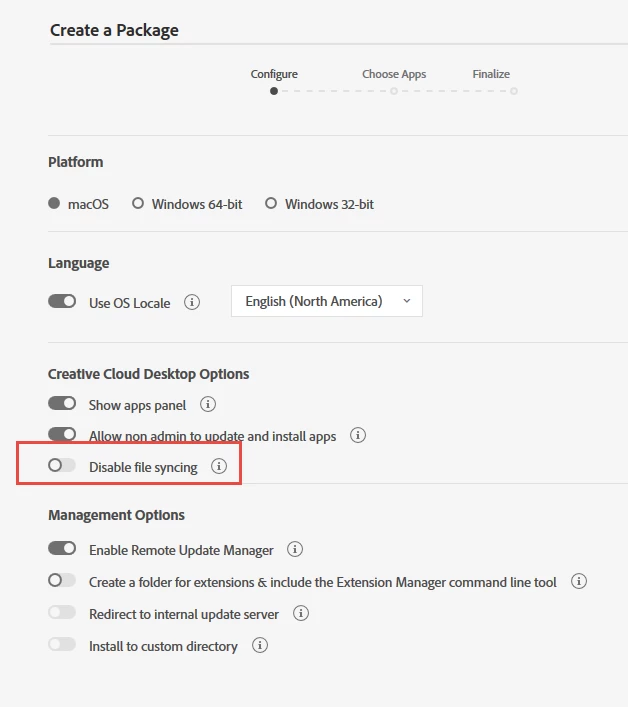Jump to the Finalize step

tap(491, 74)
